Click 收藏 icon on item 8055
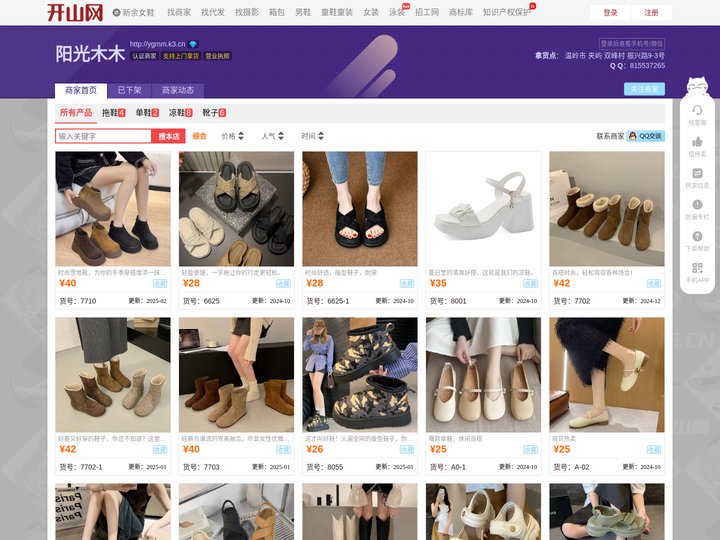Image resolution: width=720 pixels, height=540 pixels. pos(407,450)
